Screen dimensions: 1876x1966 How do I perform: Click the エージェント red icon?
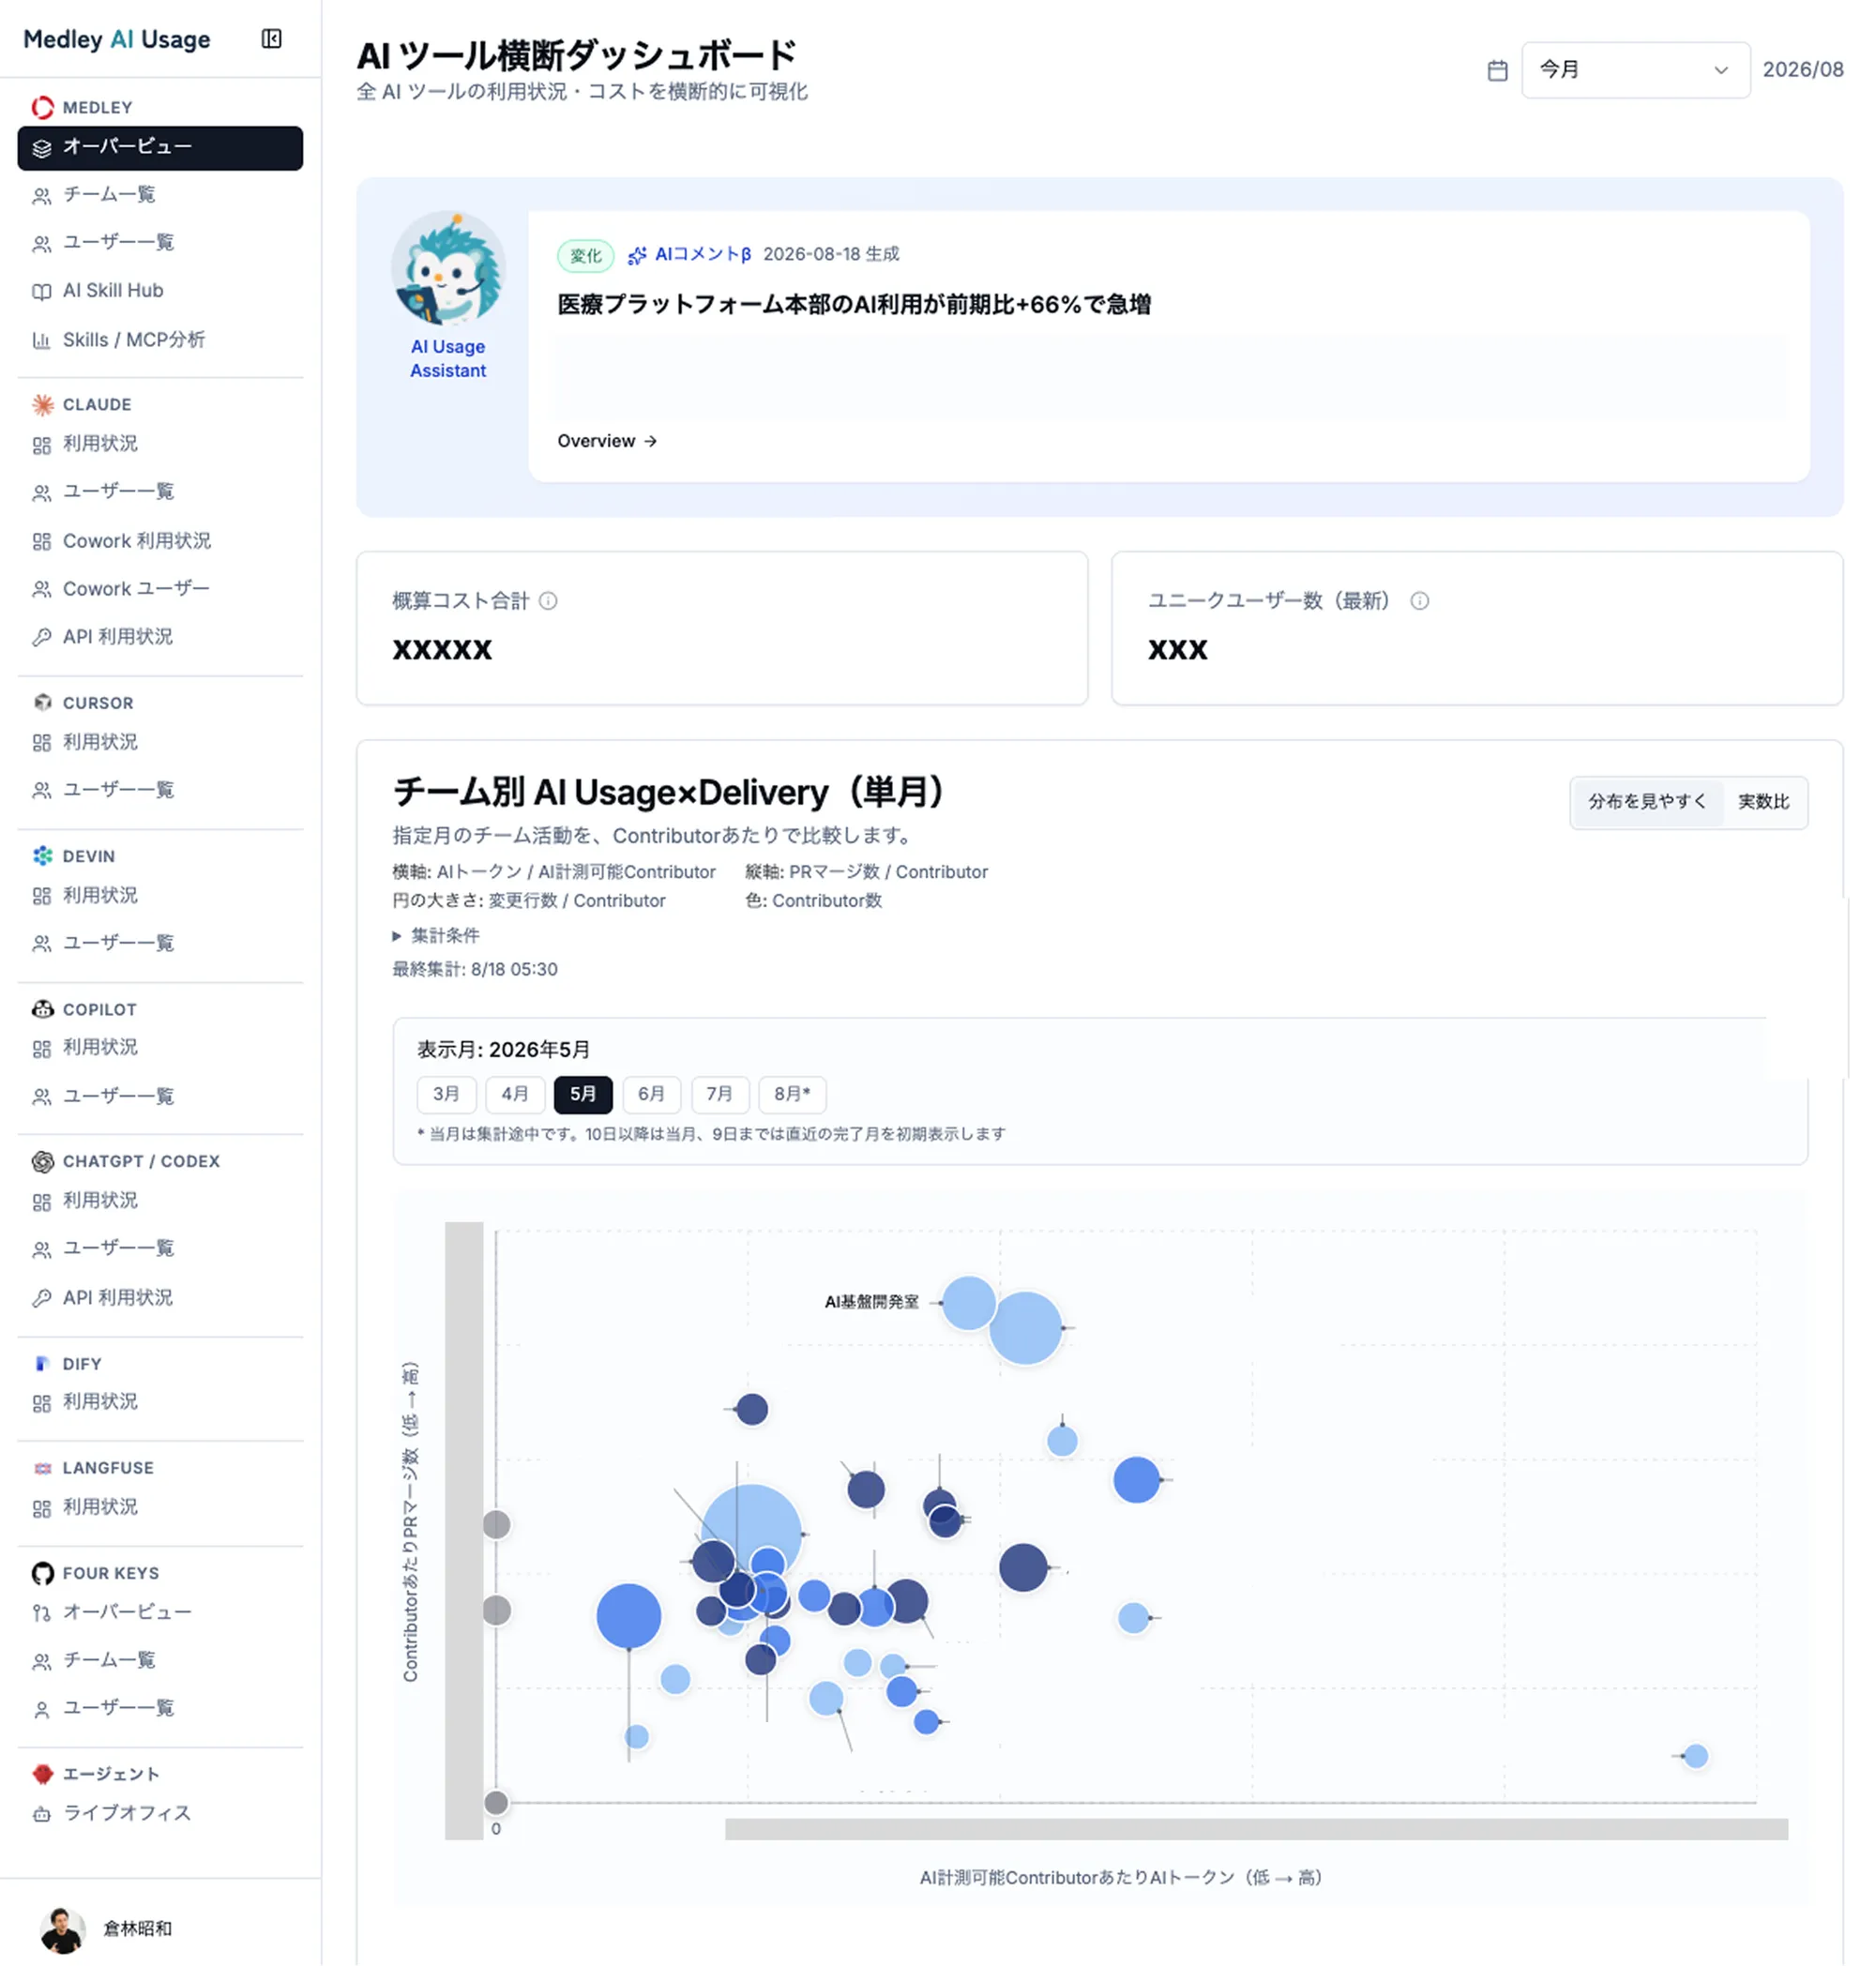(x=42, y=1774)
